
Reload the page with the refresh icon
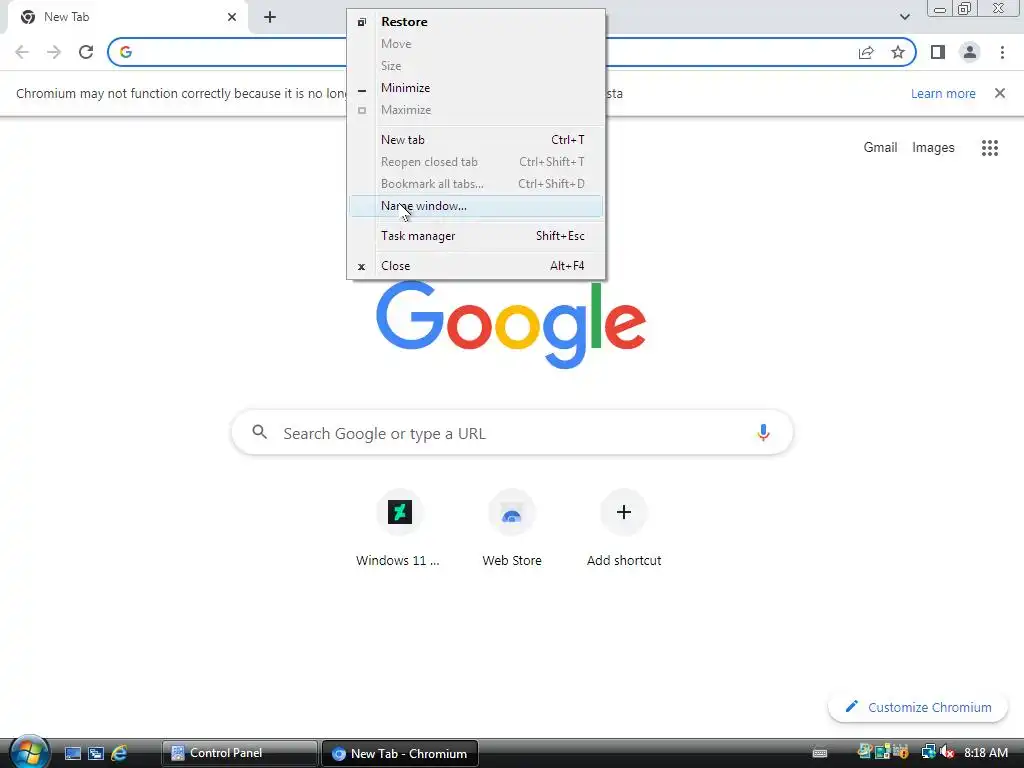86,52
